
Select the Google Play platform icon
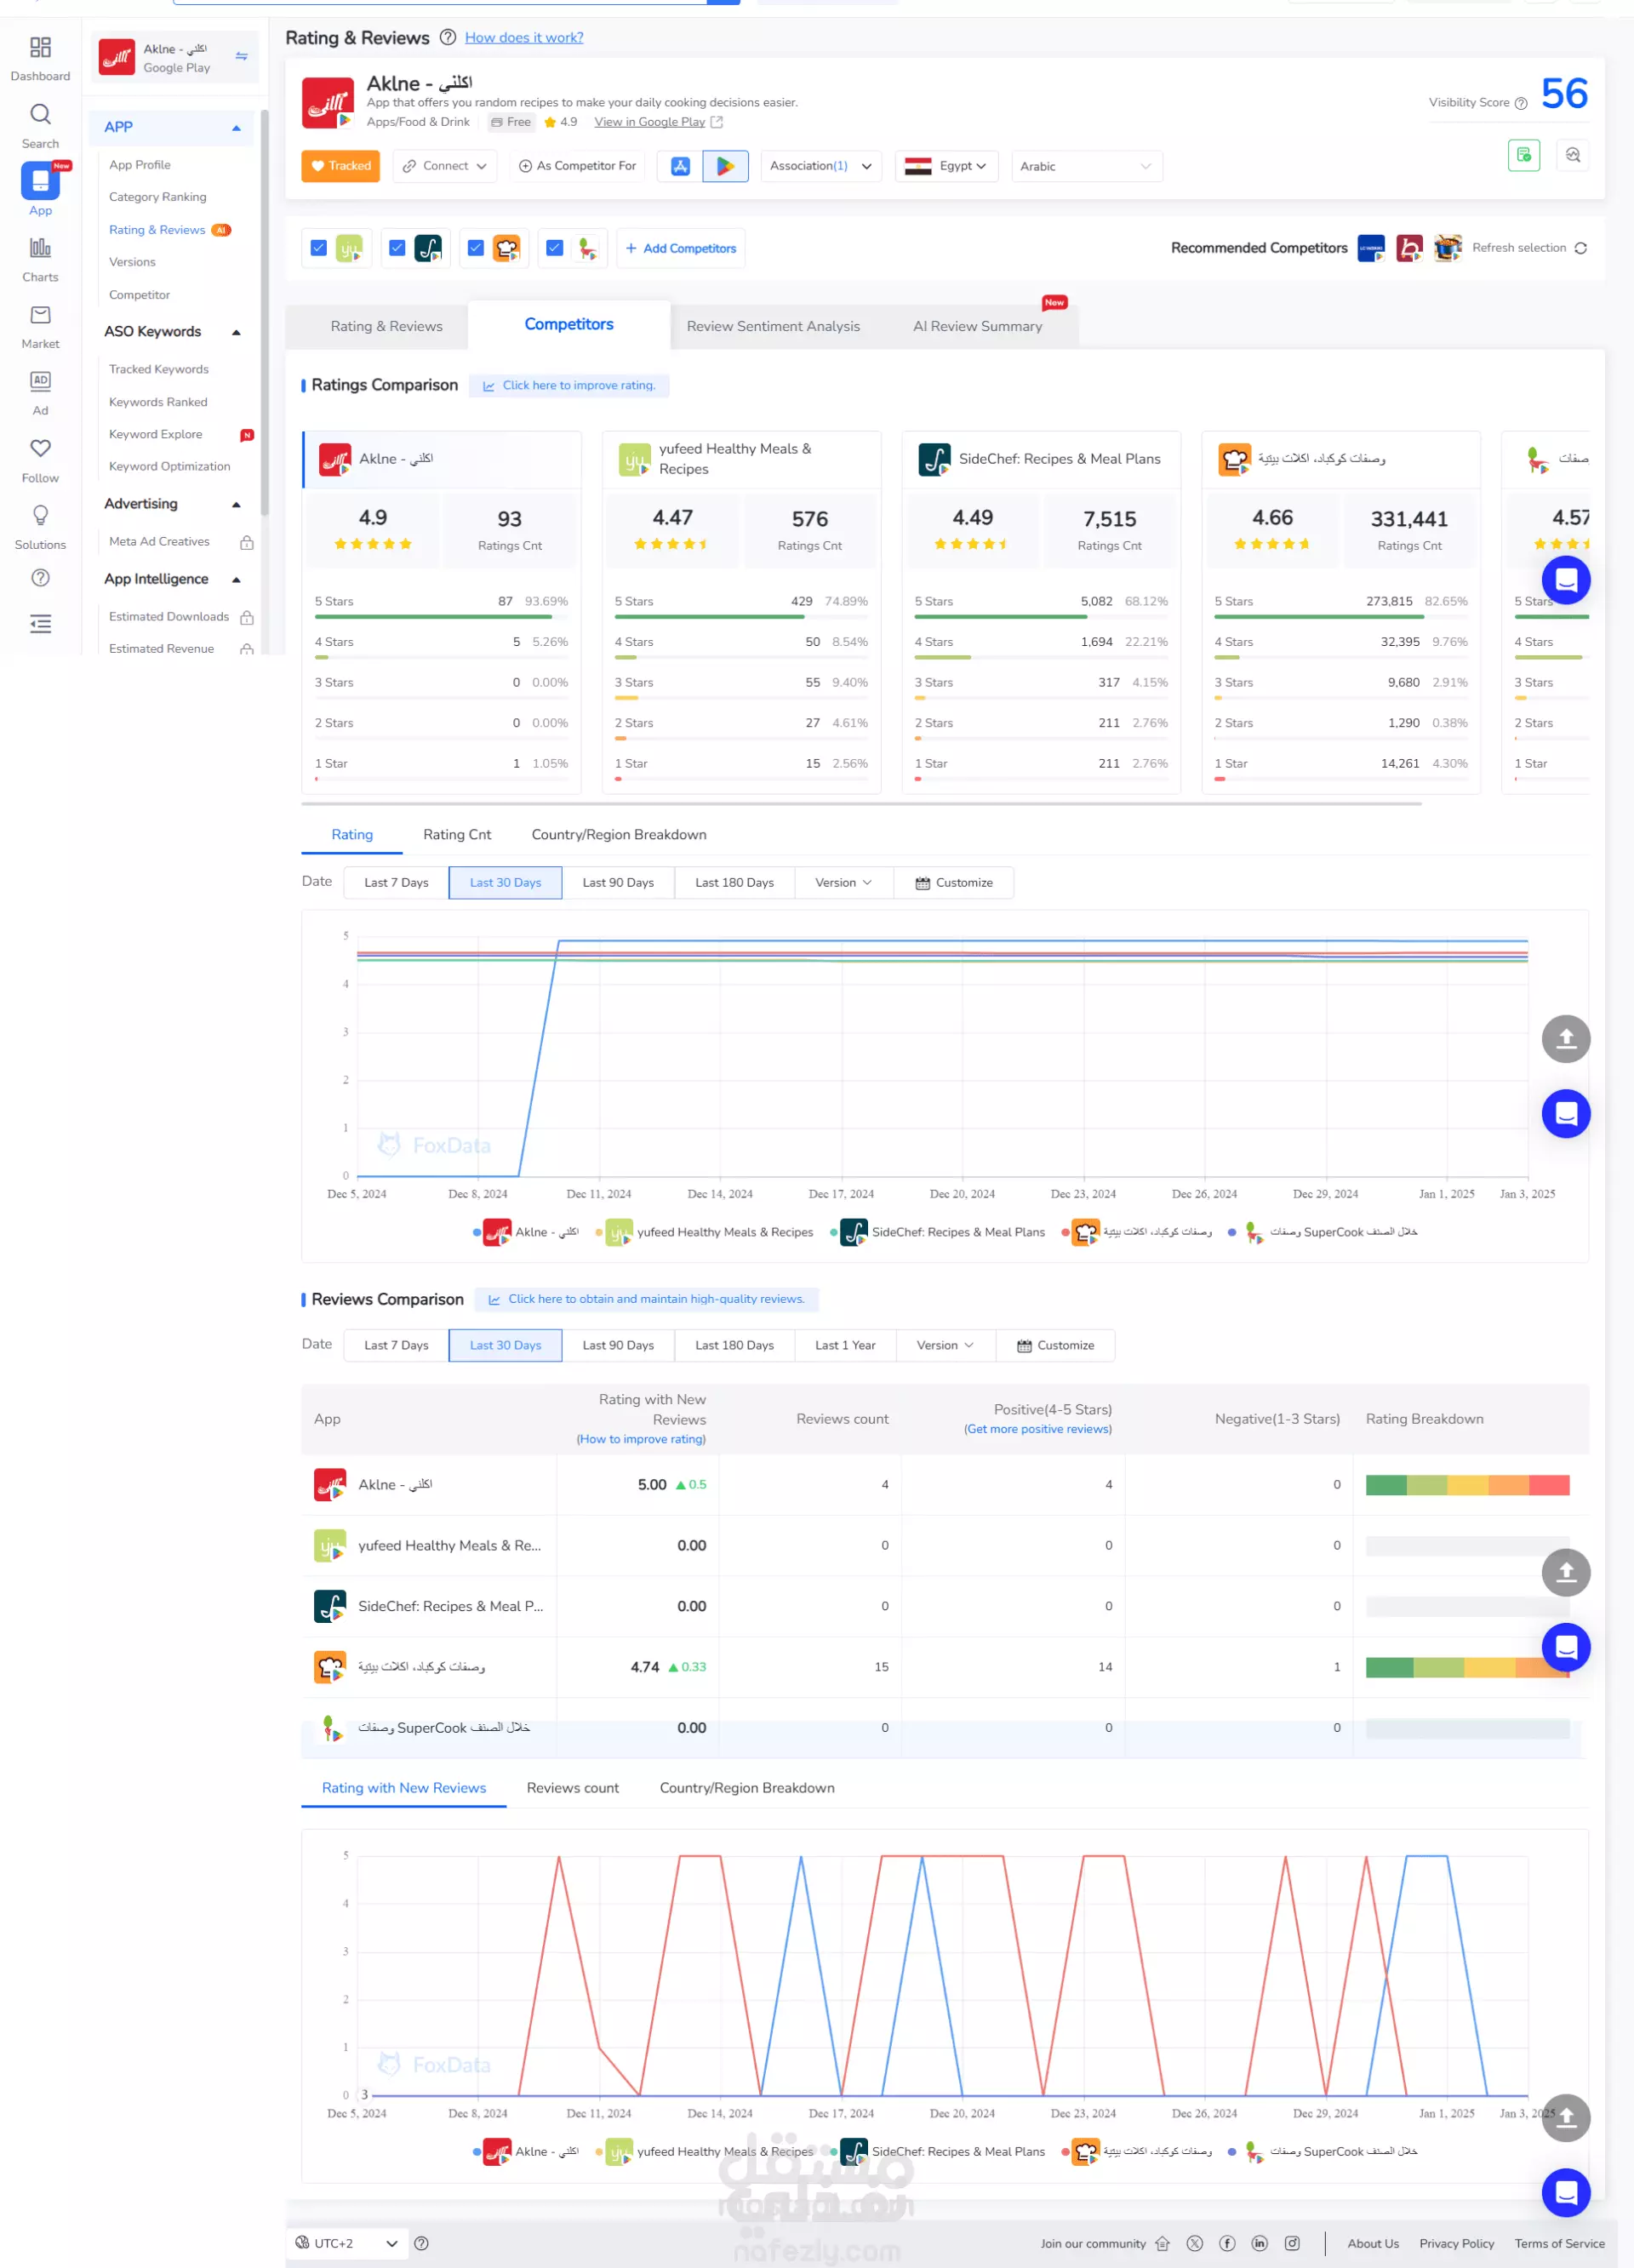coord(726,166)
